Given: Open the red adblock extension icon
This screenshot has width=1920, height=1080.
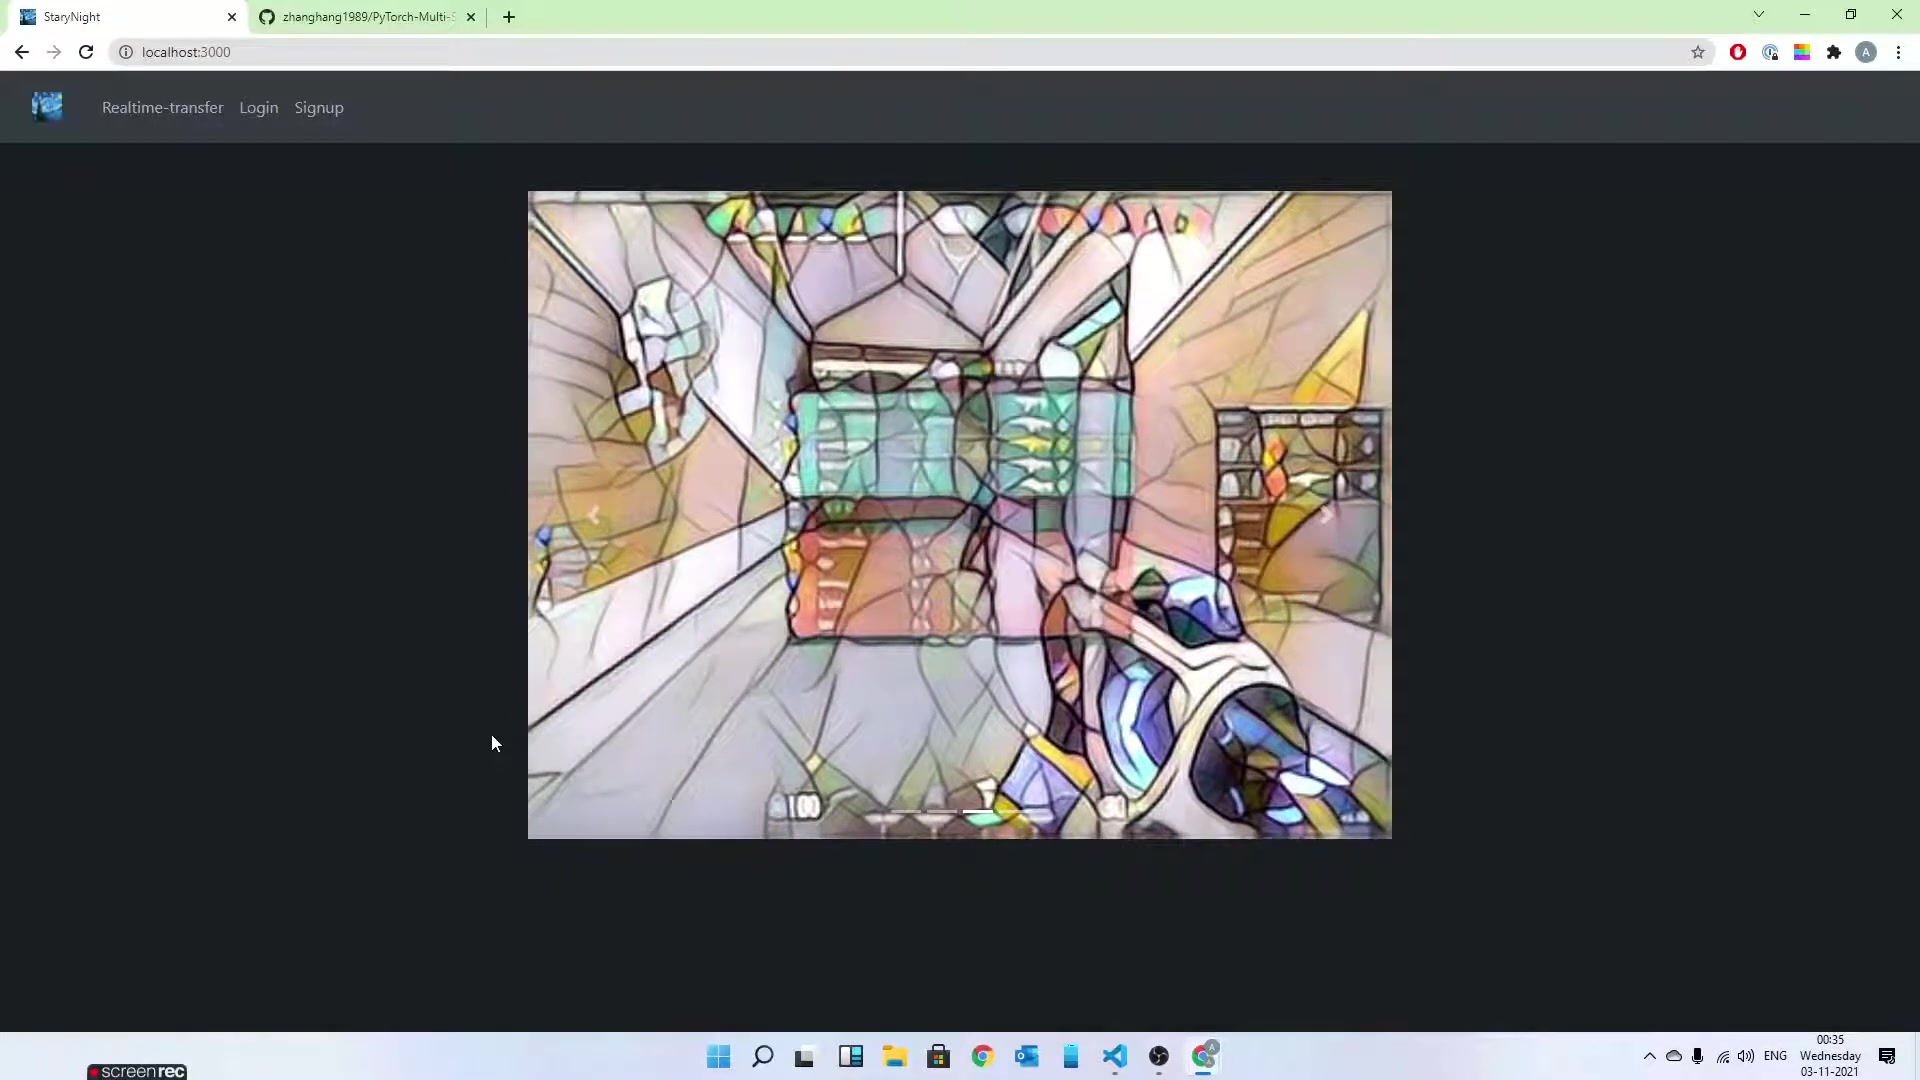Looking at the screenshot, I should (1738, 52).
